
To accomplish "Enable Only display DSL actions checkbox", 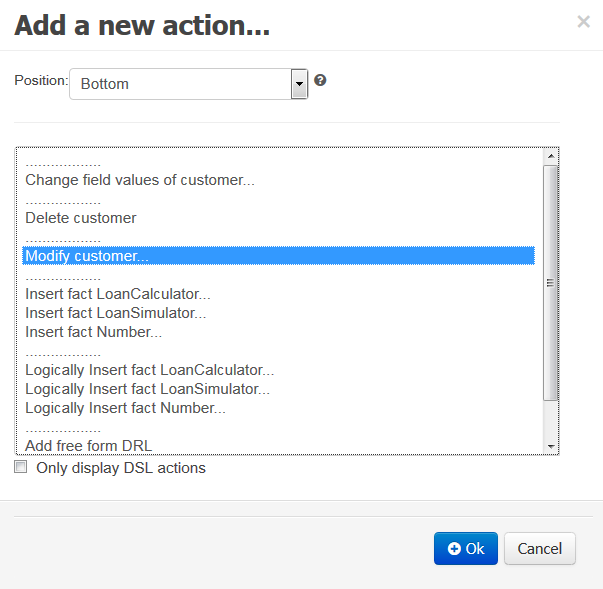I will pyautogui.click(x=21, y=467).
